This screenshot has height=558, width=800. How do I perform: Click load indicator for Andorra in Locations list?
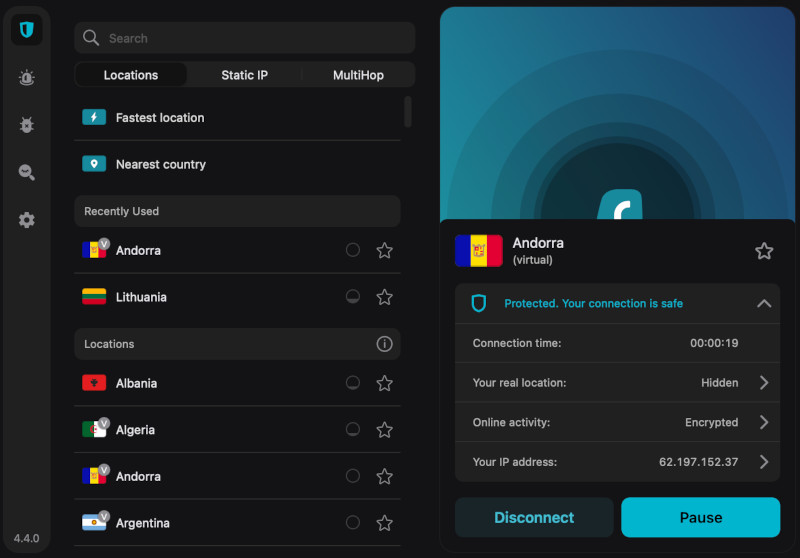(353, 476)
